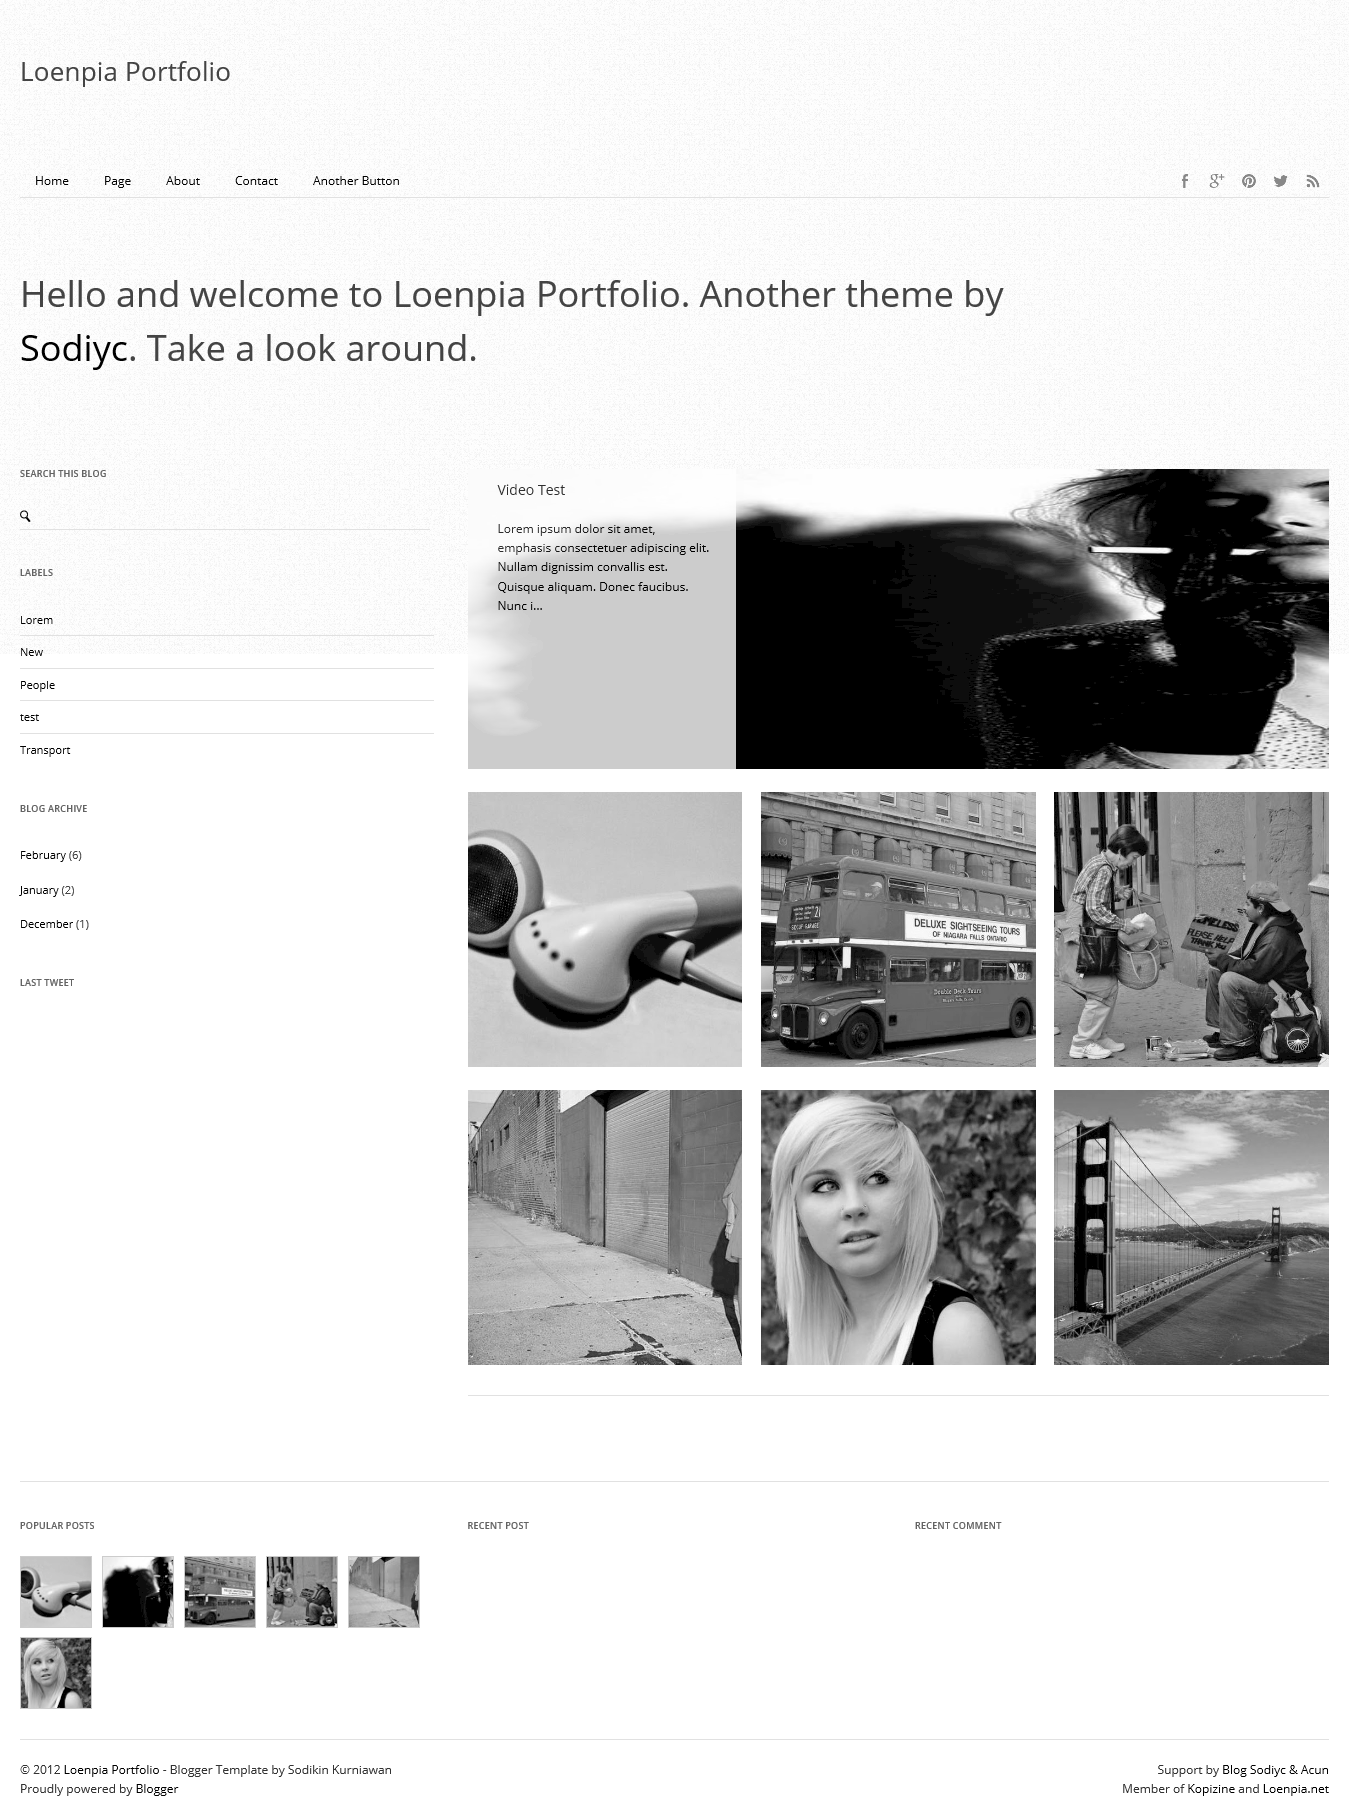Open the double-decker bus photo

tap(898, 929)
